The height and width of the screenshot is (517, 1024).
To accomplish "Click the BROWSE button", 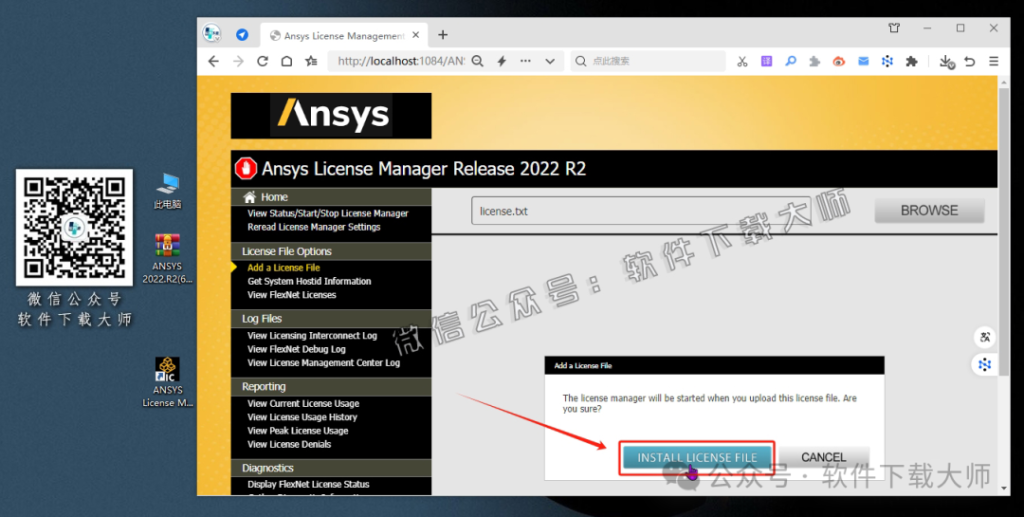I will tap(929, 211).
